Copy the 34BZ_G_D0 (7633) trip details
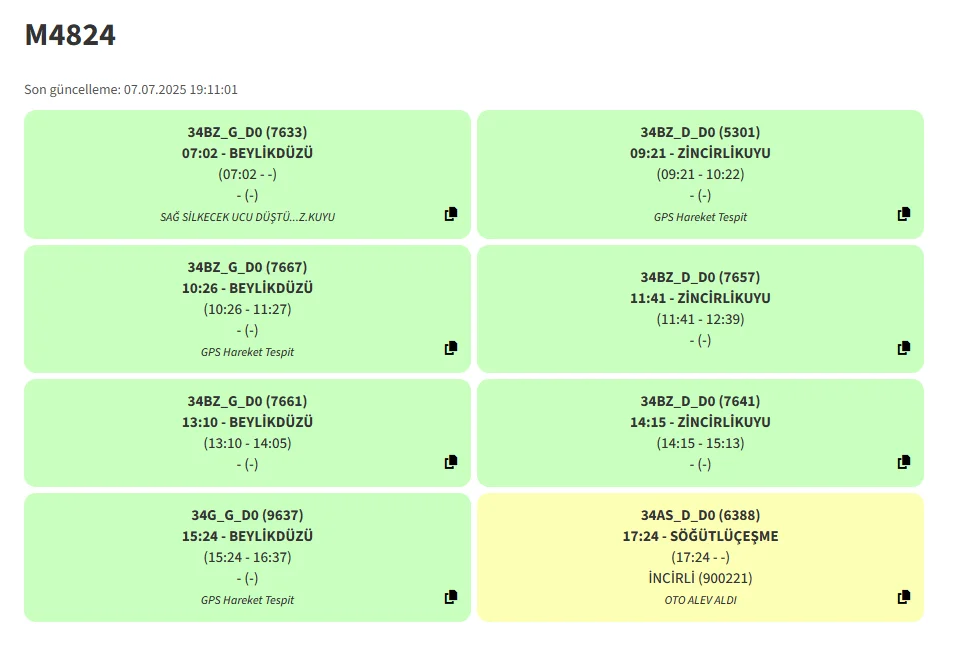The image size is (976, 653). coord(451,214)
